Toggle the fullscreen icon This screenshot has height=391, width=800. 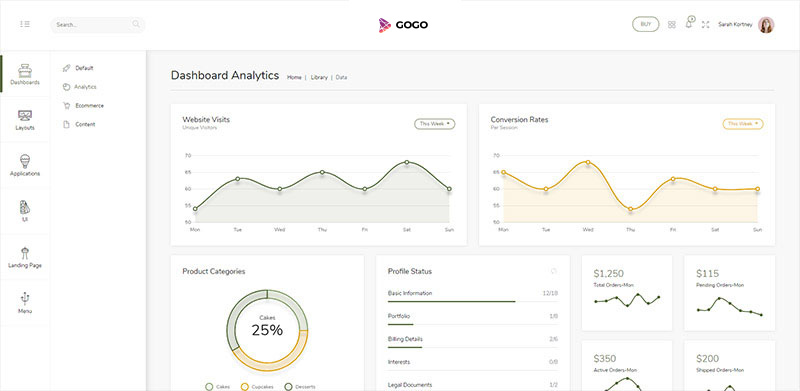point(706,25)
